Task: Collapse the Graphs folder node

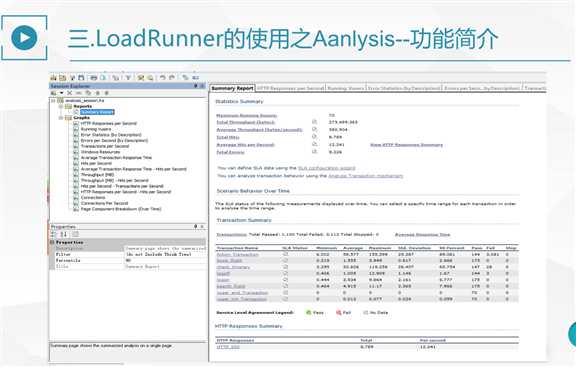Action: pyautogui.click(x=61, y=118)
